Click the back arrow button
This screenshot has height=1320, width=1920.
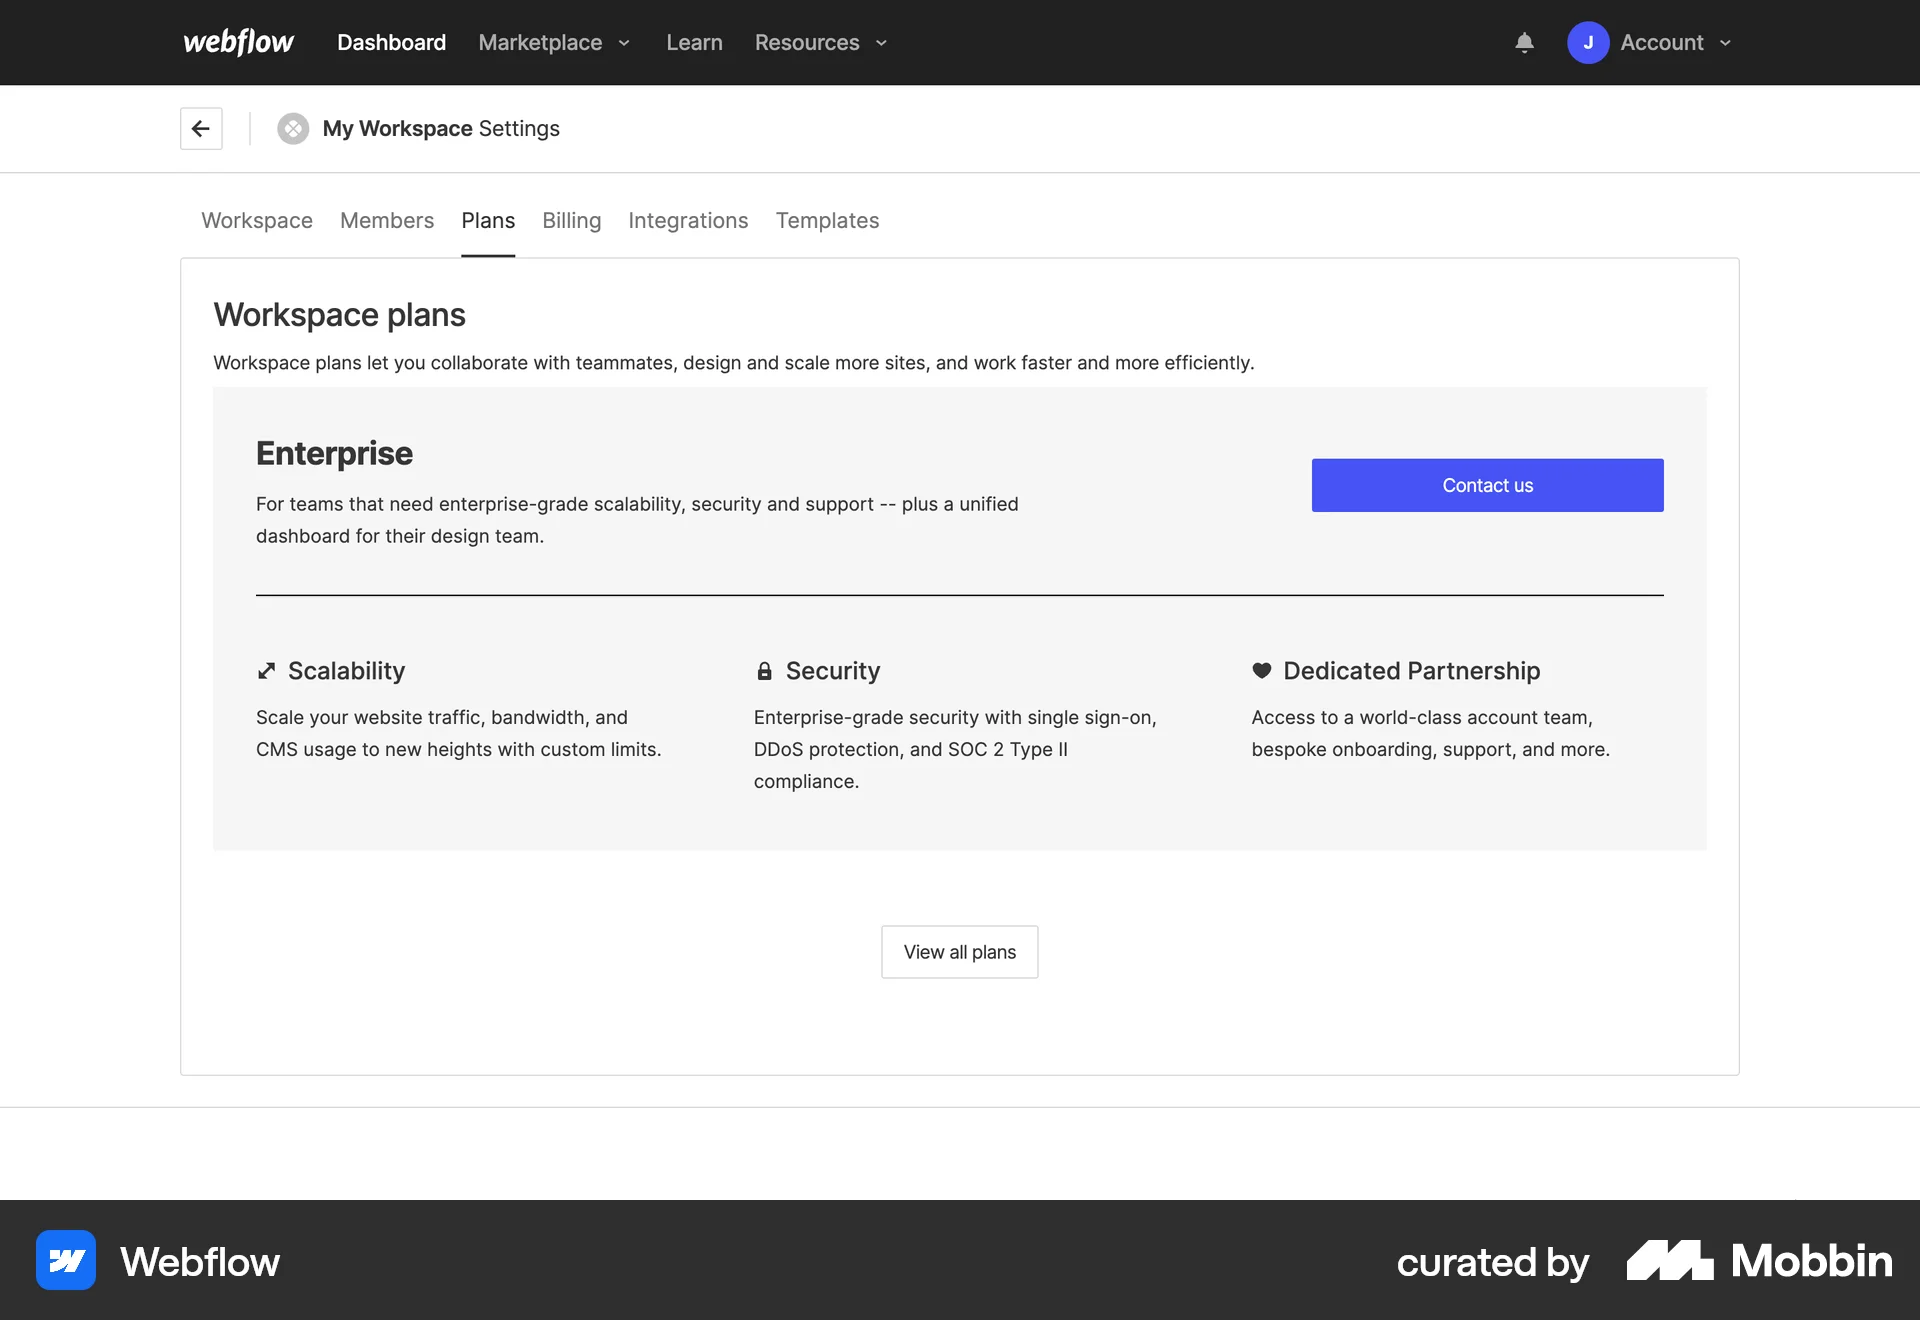coord(200,128)
